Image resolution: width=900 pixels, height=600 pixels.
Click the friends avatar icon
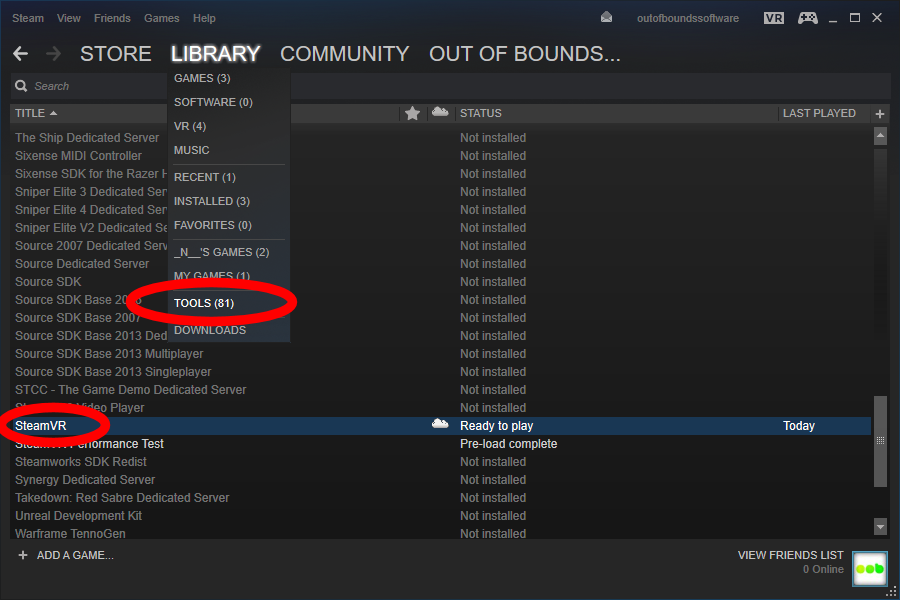tap(869, 568)
